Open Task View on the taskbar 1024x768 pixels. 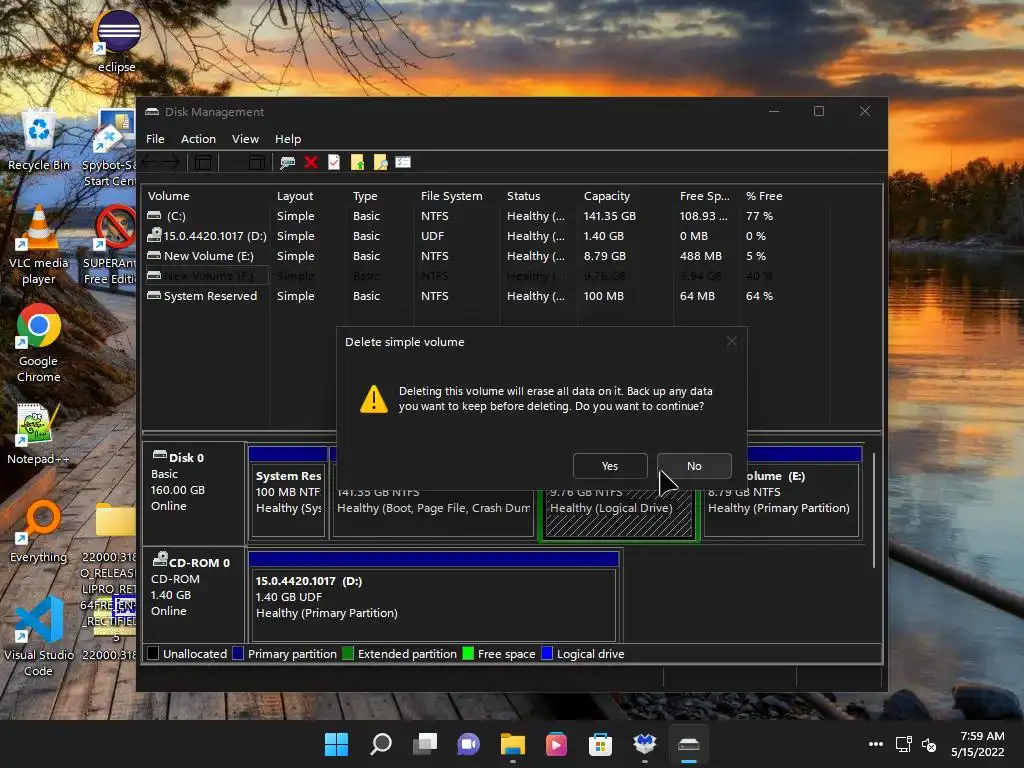pyautogui.click(x=424, y=744)
